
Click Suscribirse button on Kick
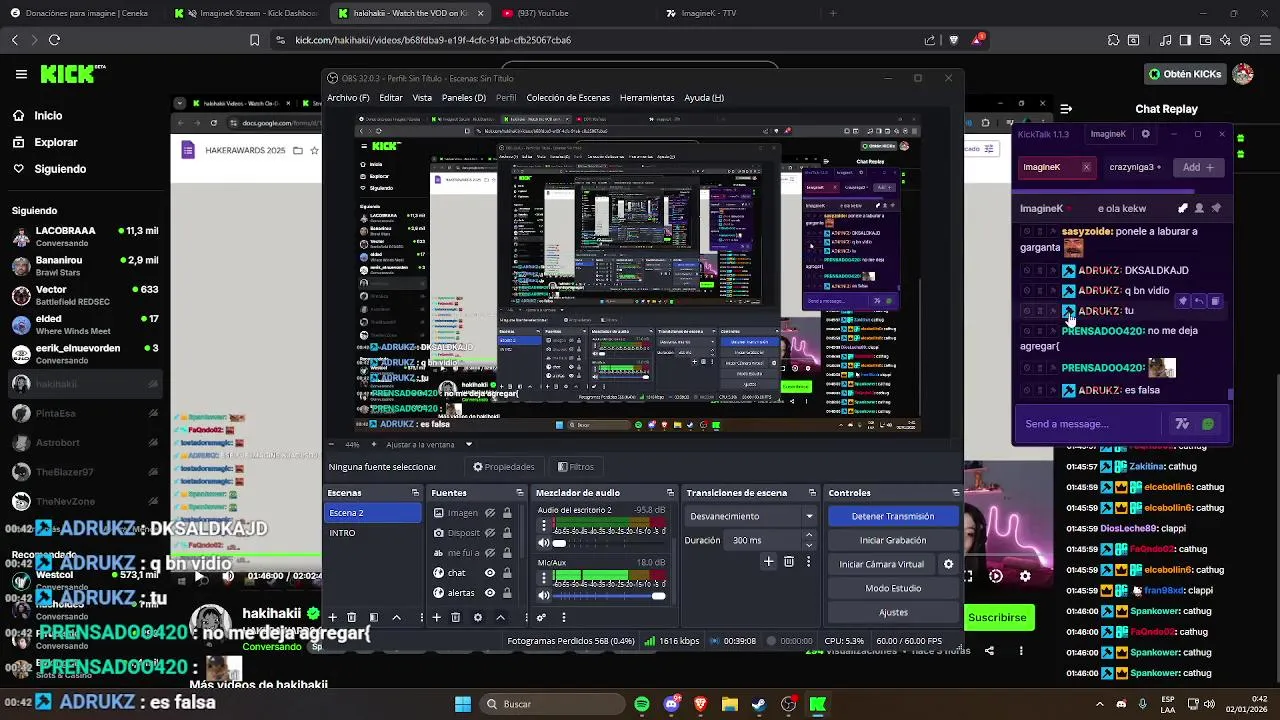997,617
